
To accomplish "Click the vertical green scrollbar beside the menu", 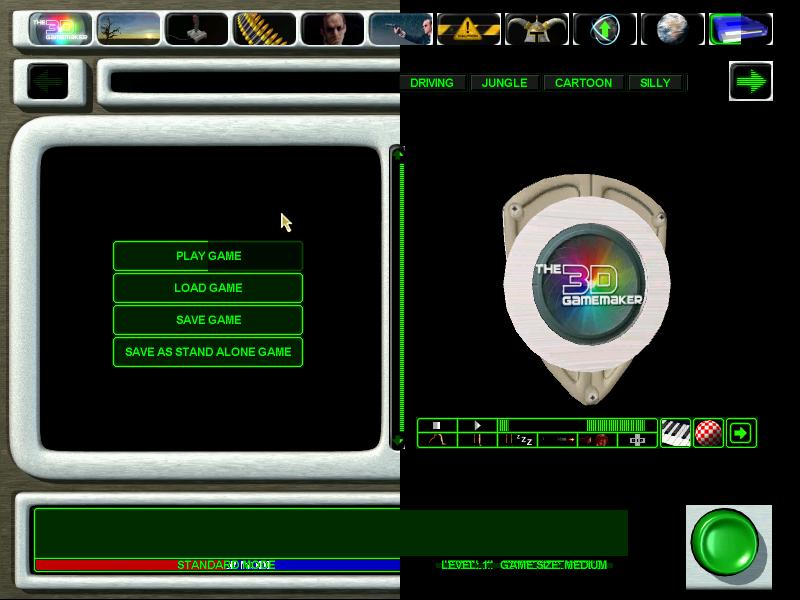I will click(x=402, y=298).
